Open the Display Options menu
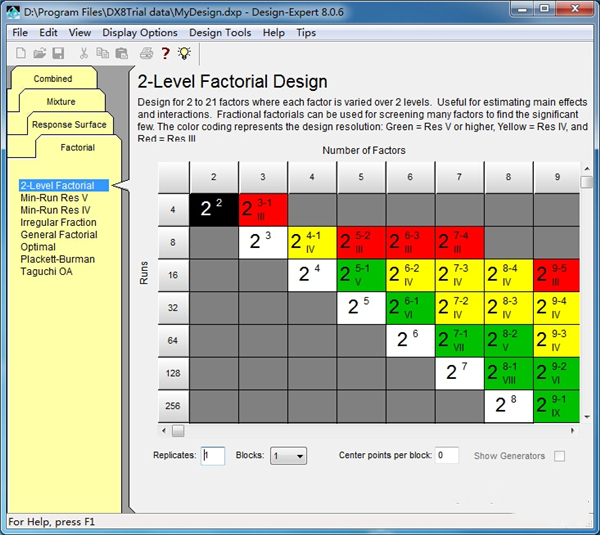Viewport: 600px width, 535px height. pyautogui.click(x=139, y=32)
